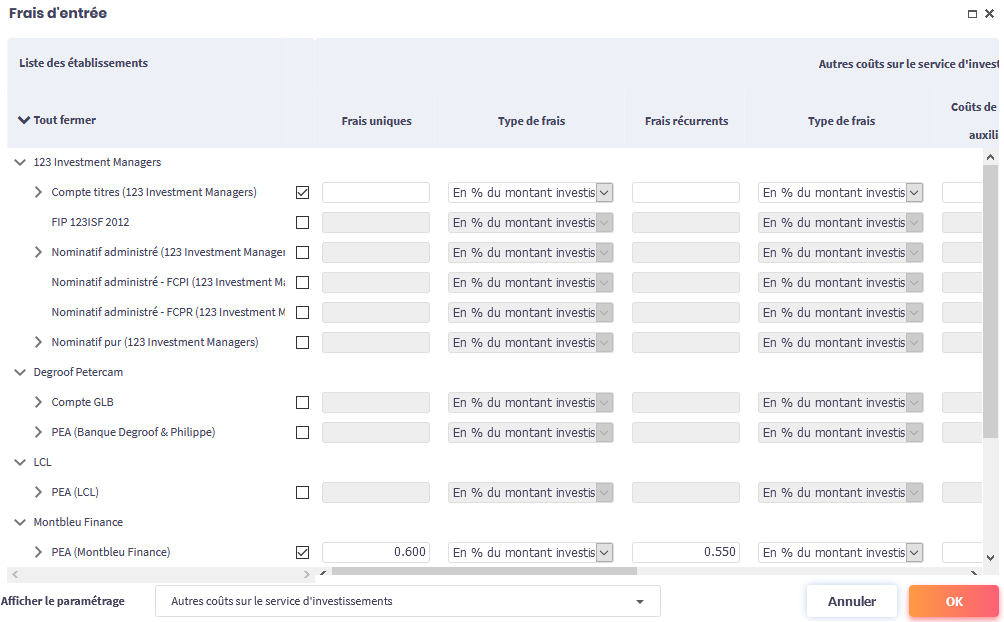Collapse all rows with Tout fermer chevron
This screenshot has width=1004, height=622.
[x=24, y=120]
